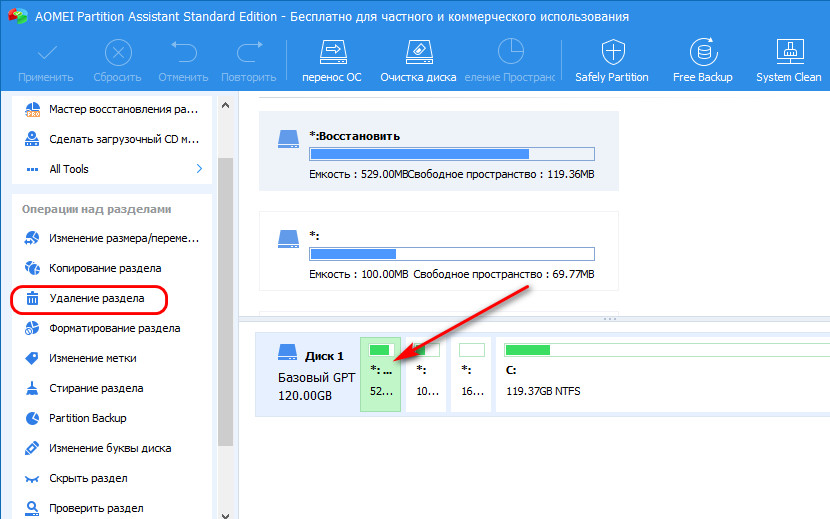This screenshot has width=830, height=519.
Task: Launch Мастер восстановления раздела wizard
Action: (x=112, y=109)
